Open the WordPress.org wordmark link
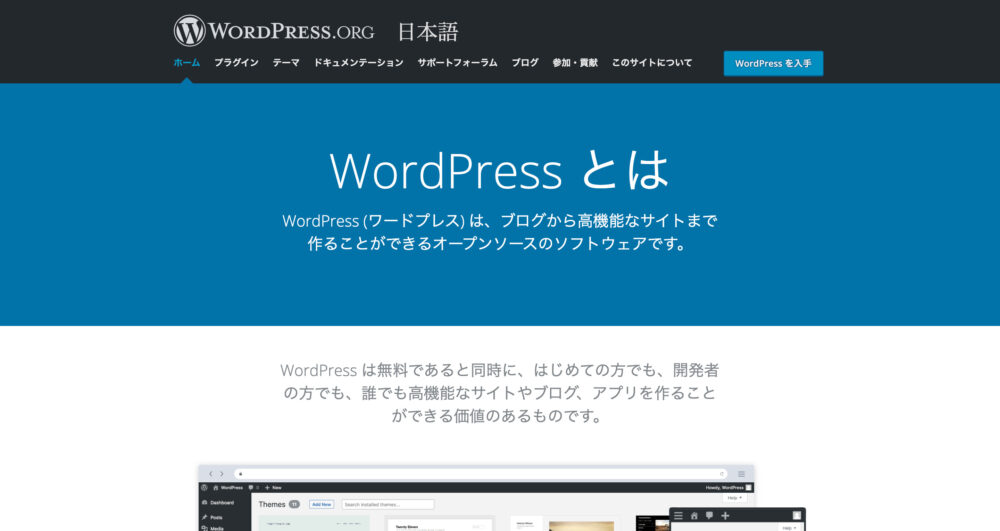 (x=291, y=31)
